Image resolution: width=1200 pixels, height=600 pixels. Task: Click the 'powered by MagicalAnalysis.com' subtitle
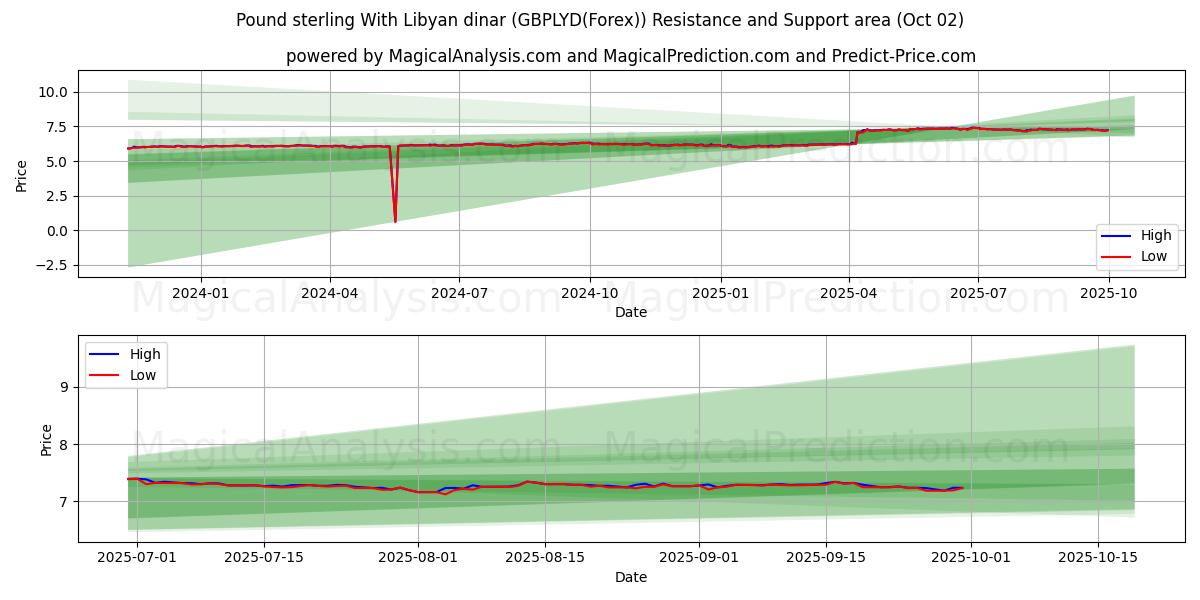click(x=630, y=56)
